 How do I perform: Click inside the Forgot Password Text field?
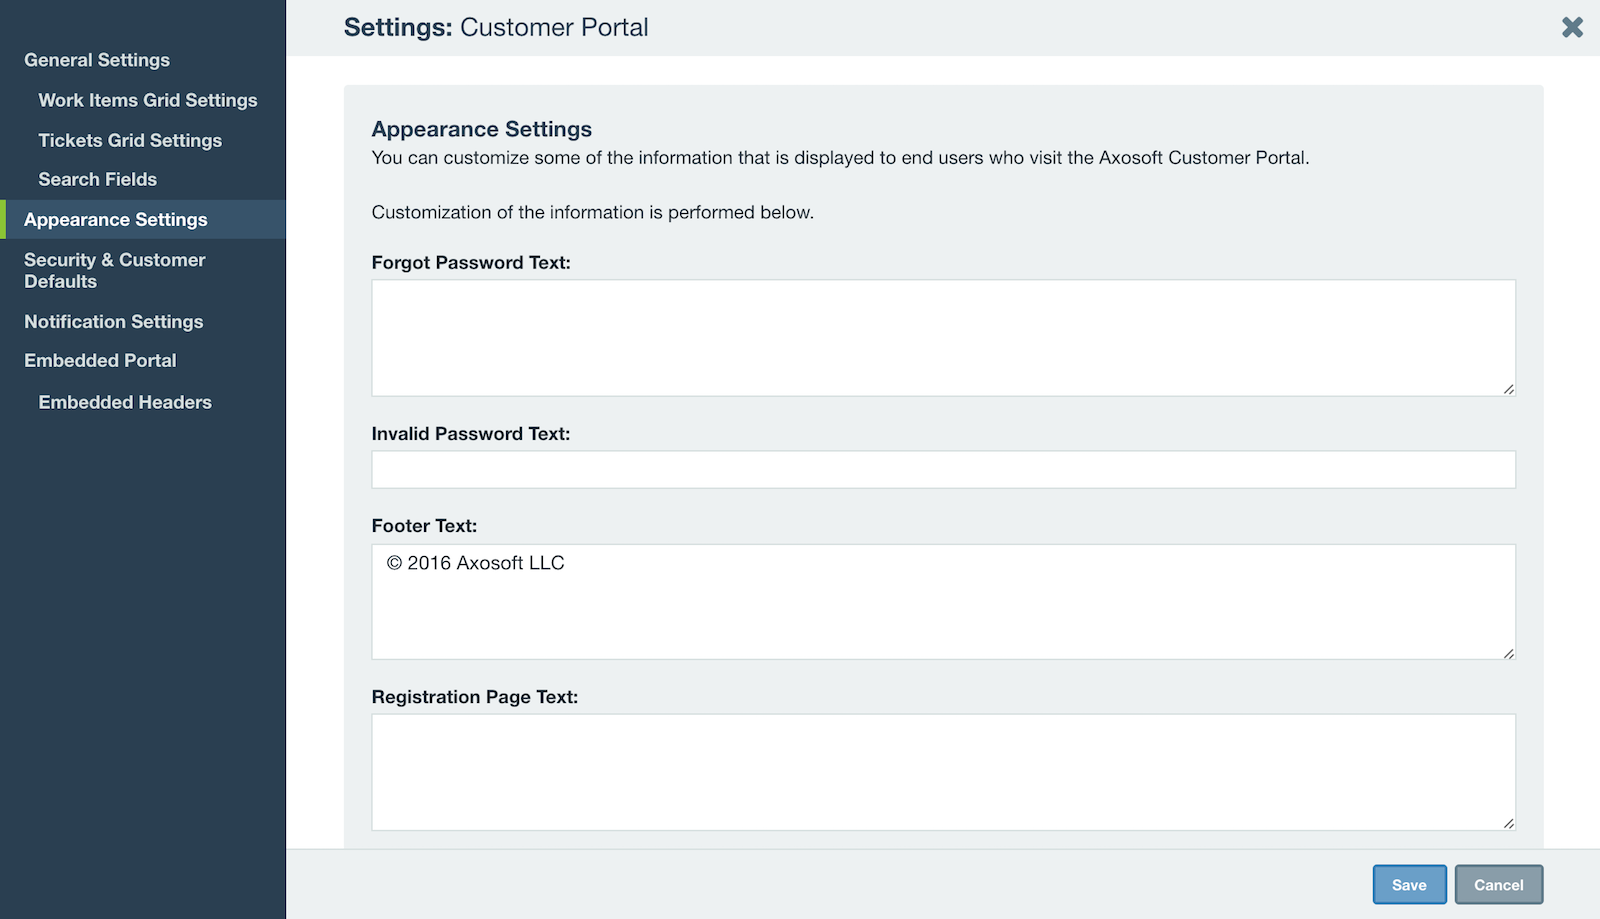(x=943, y=337)
